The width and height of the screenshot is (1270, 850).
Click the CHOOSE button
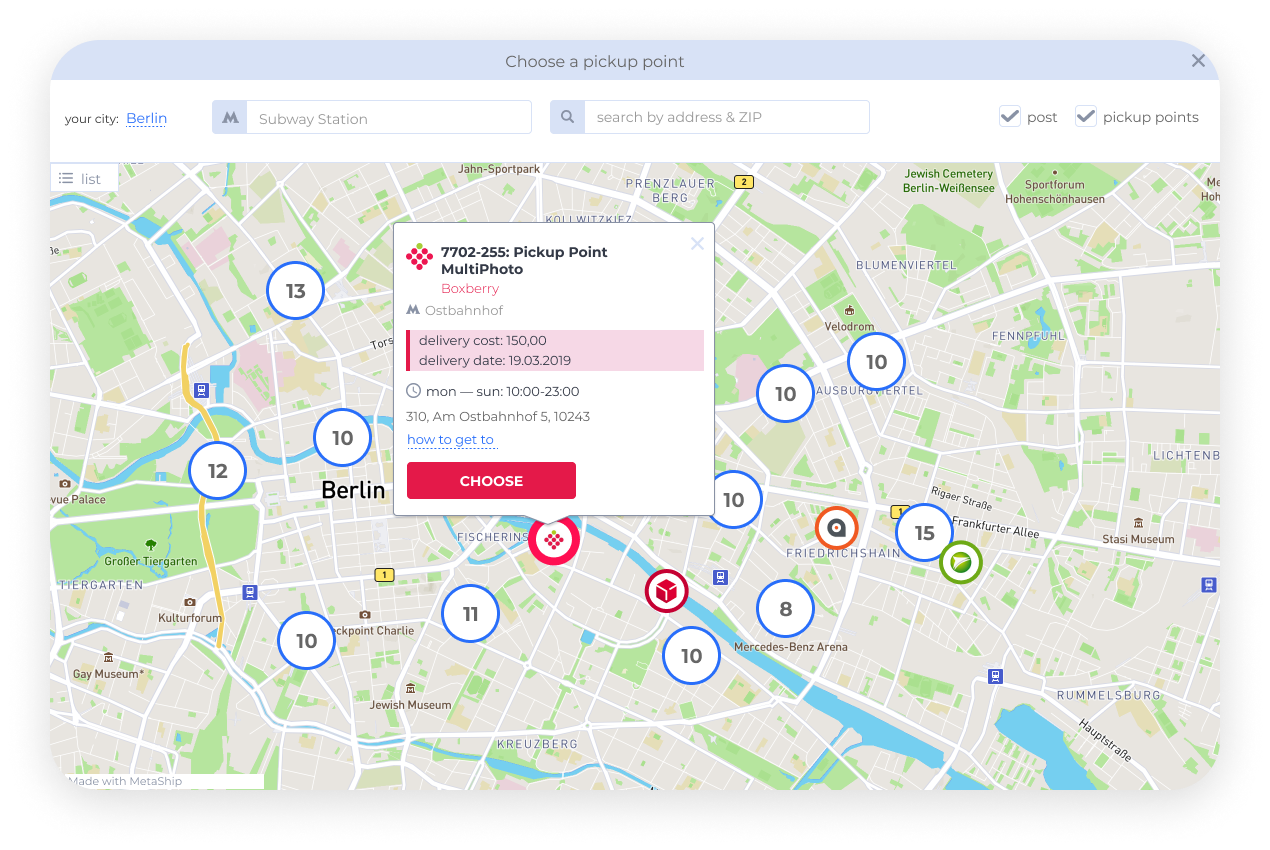[x=491, y=480]
